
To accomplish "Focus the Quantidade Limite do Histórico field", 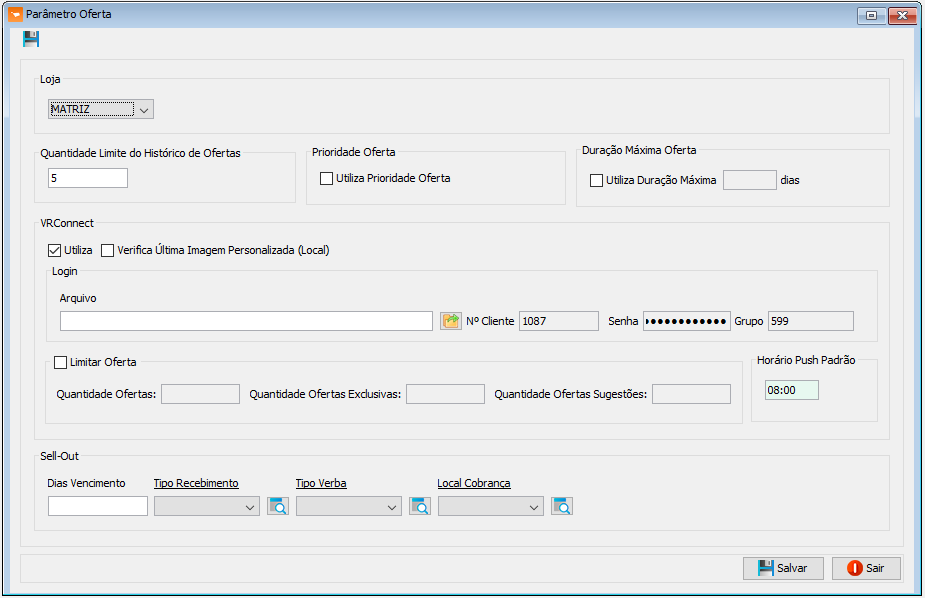I will (x=88, y=178).
